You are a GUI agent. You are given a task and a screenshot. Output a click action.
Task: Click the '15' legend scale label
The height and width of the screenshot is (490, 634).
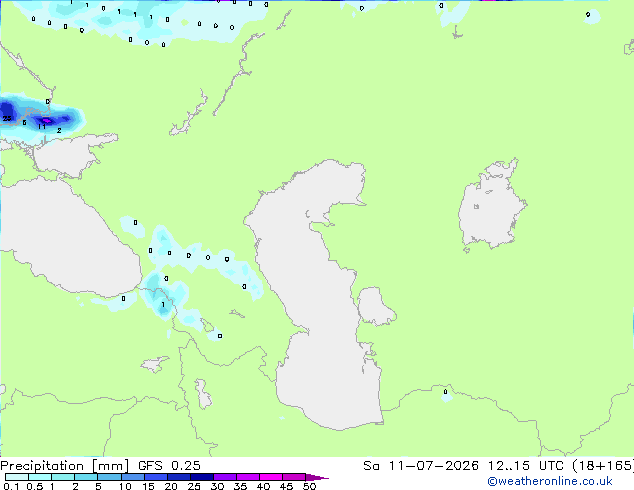148,486
